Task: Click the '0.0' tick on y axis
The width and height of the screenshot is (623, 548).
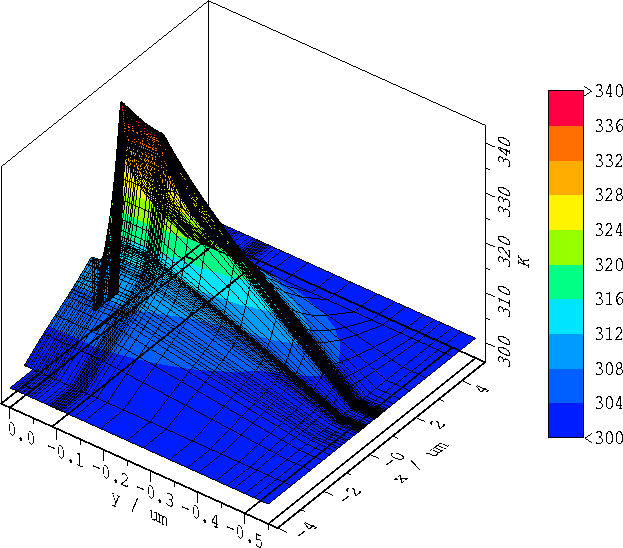Action: pos(22,434)
